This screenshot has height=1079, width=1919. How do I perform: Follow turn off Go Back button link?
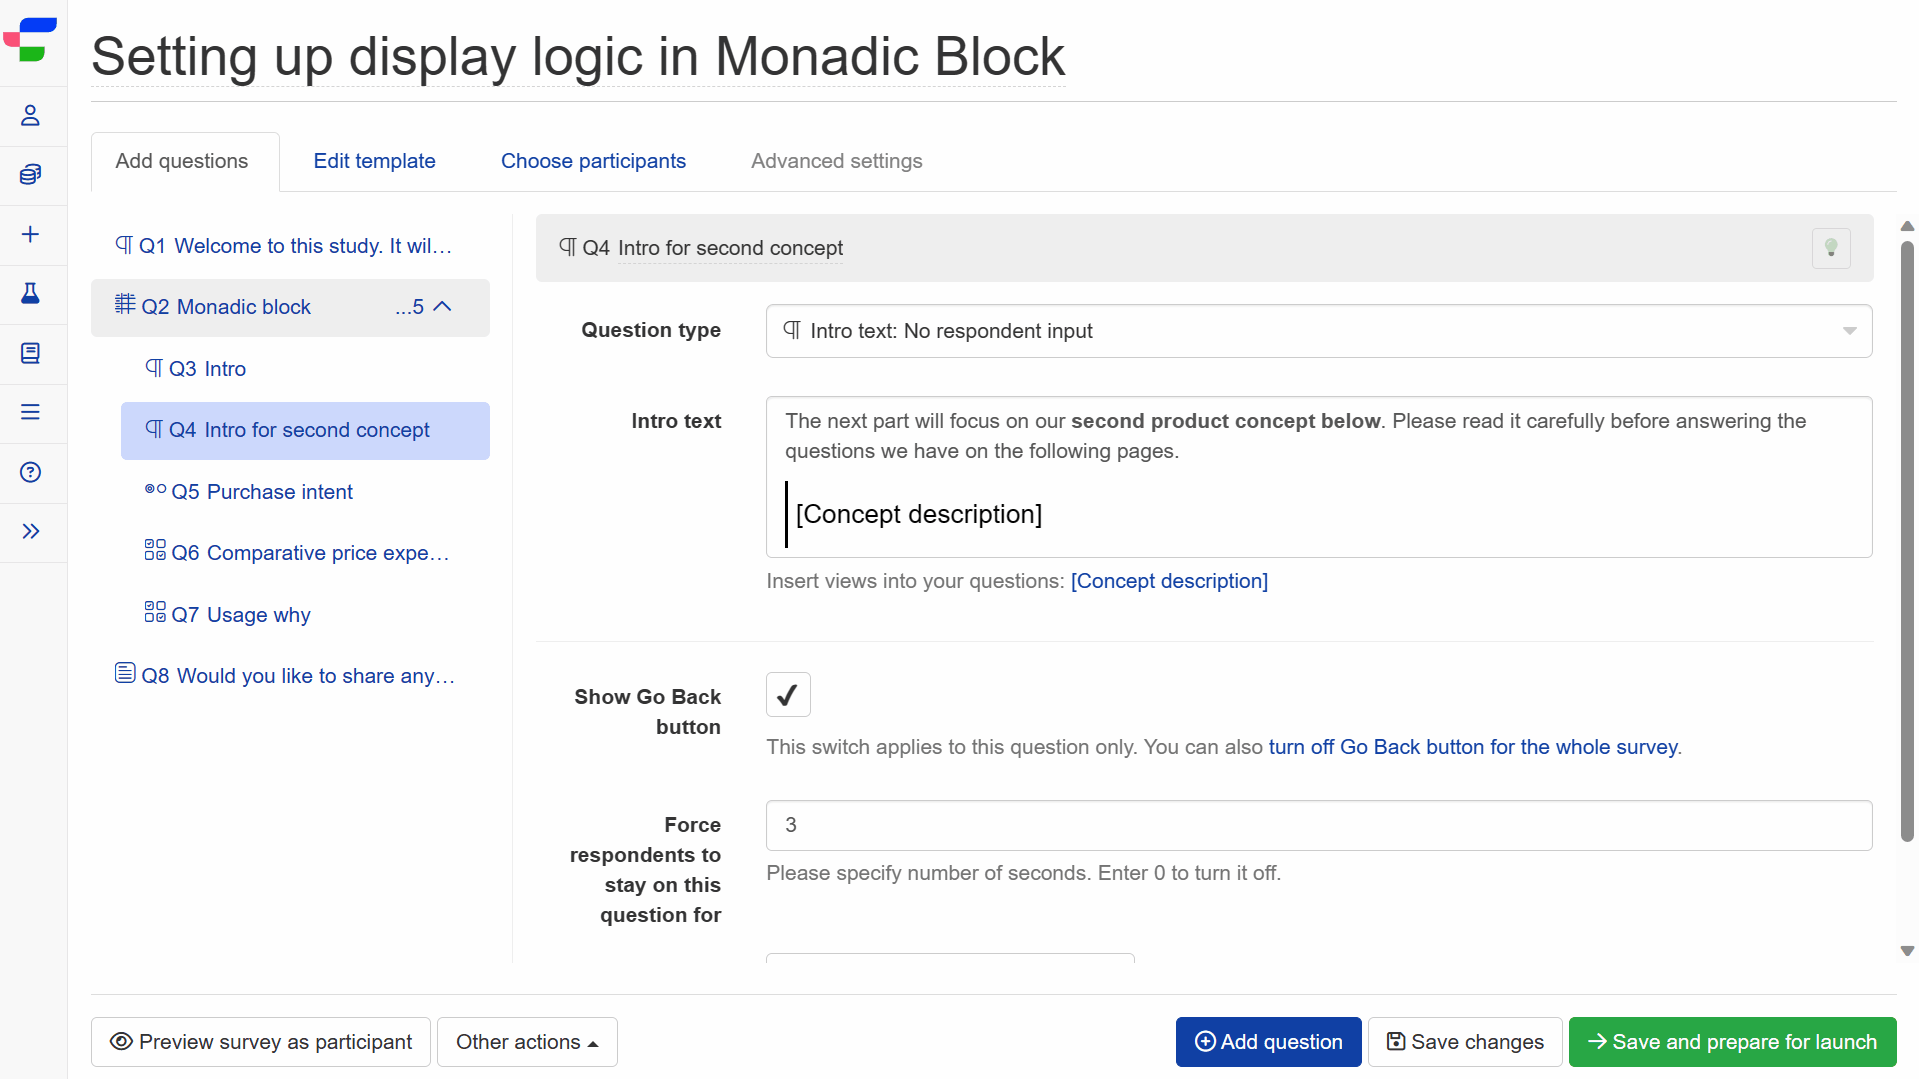click(x=1473, y=747)
